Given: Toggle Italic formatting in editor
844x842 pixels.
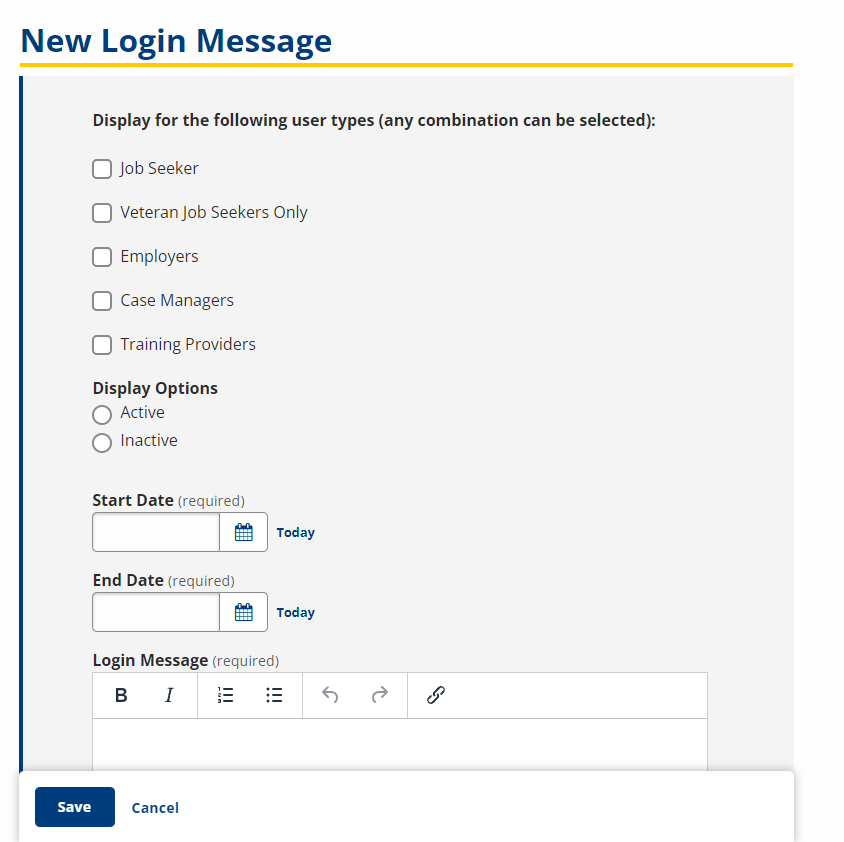Looking at the screenshot, I should pos(169,695).
